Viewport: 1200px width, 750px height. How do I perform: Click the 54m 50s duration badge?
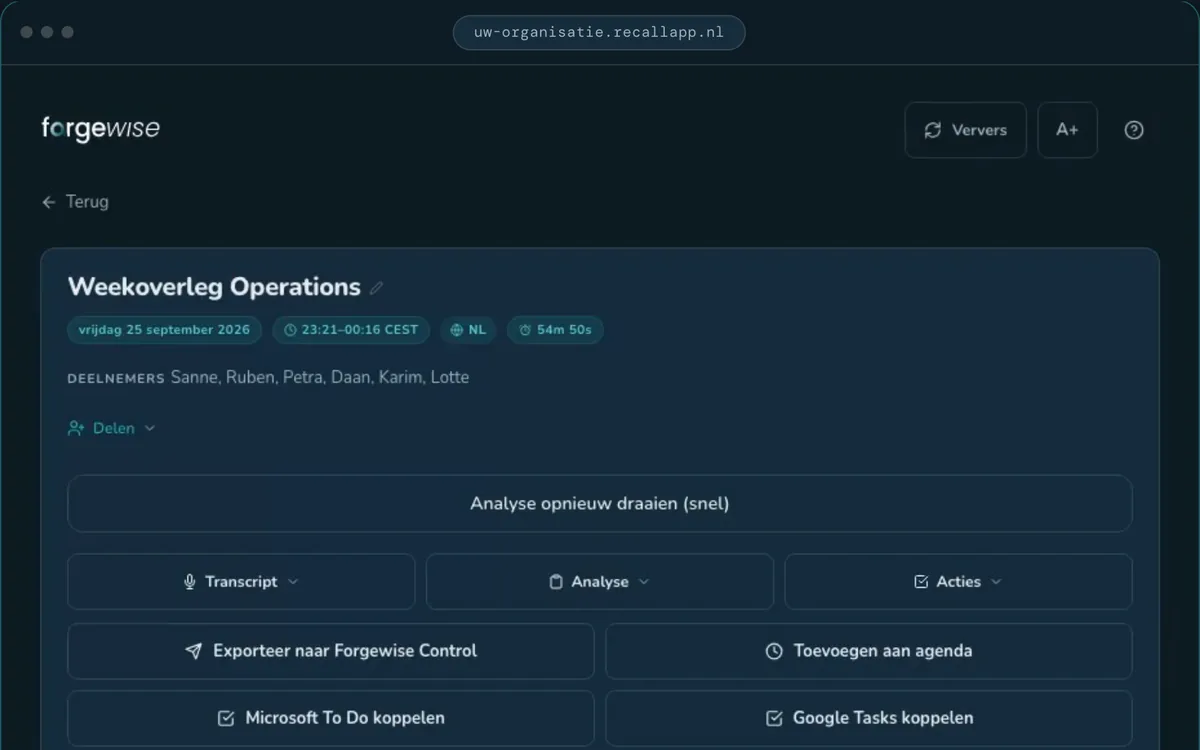[x=555, y=330]
